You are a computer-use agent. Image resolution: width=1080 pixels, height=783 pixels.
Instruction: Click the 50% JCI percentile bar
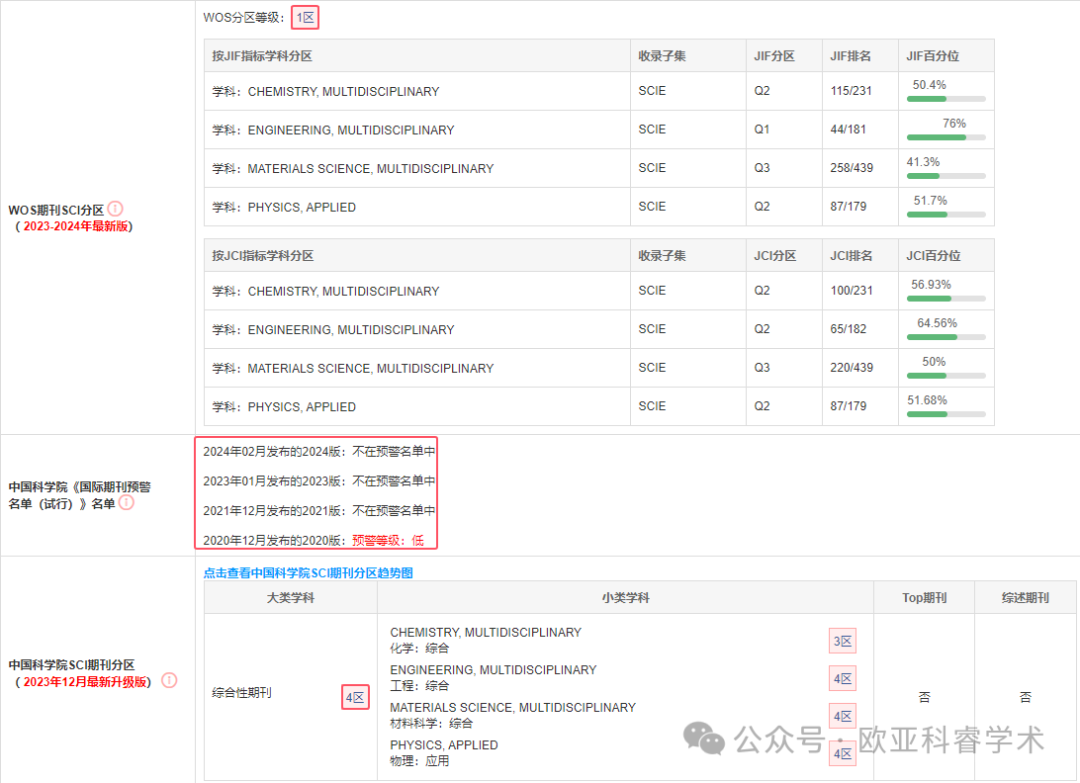pos(946,375)
